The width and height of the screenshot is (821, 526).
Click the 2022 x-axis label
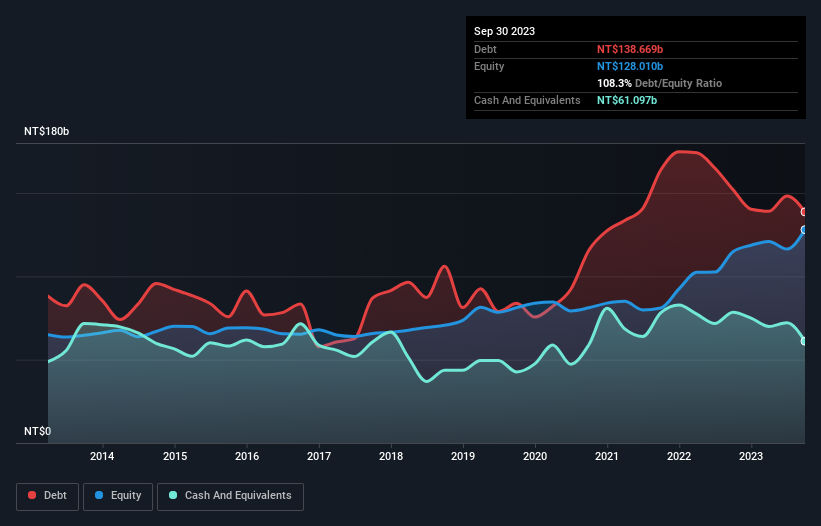point(679,456)
